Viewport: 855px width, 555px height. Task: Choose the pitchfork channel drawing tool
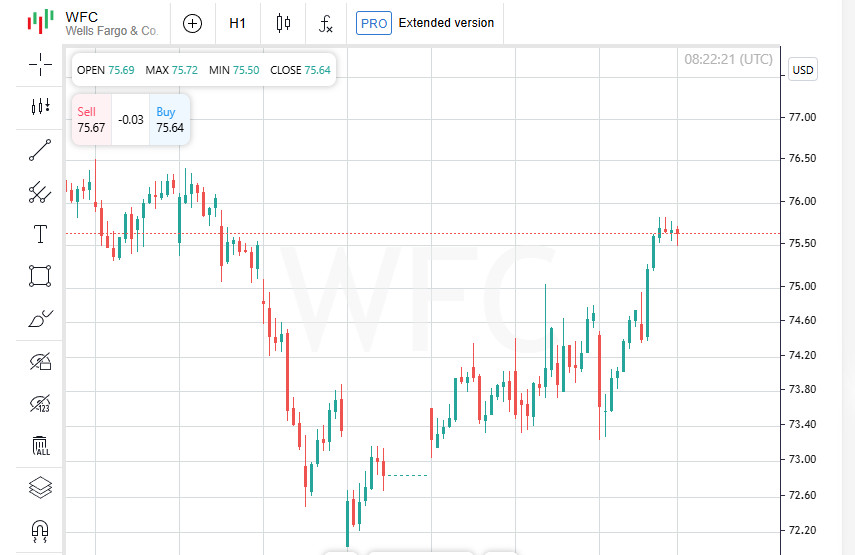click(x=40, y=192)
